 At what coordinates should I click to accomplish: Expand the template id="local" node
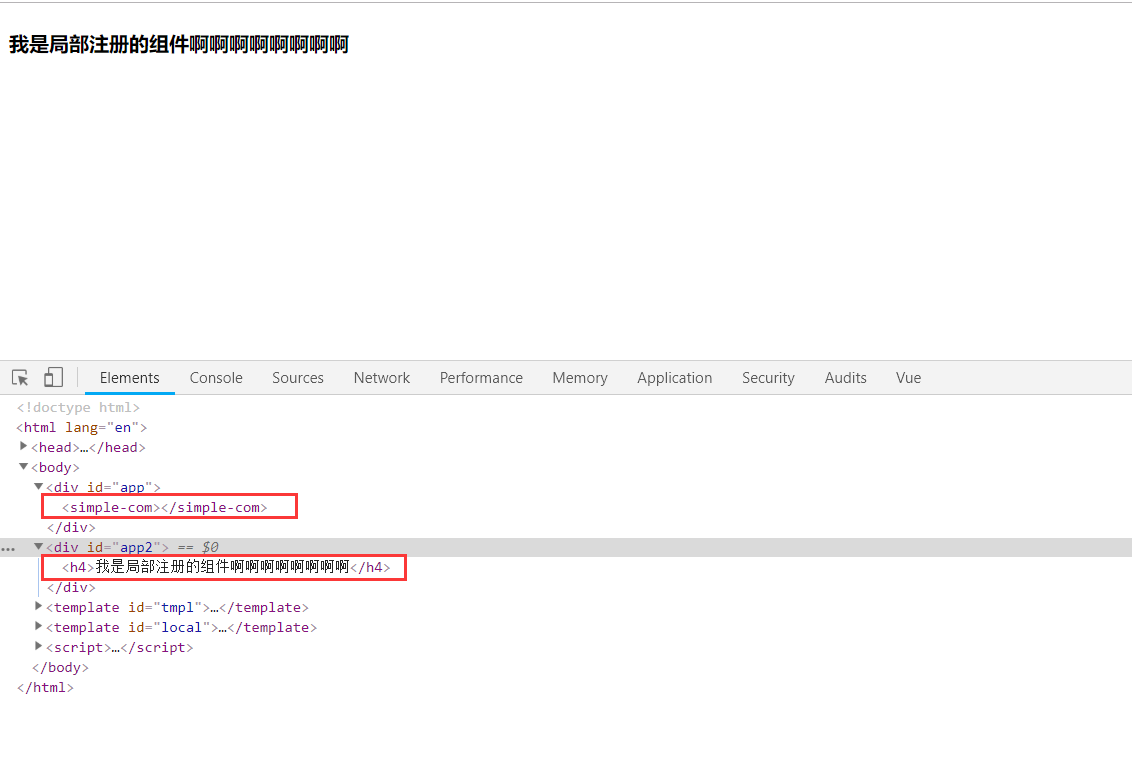click(39, 626)
